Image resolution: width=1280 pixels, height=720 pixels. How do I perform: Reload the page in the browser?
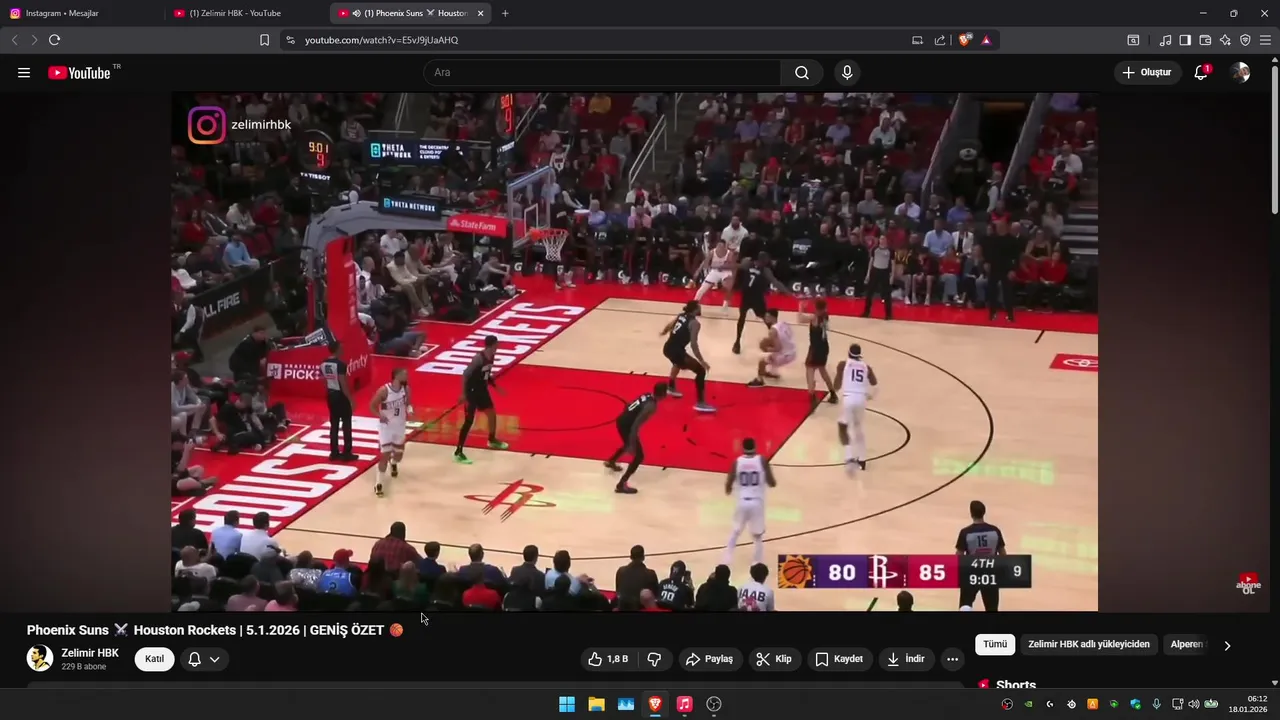pyautogui.click(x=55, y=40)
